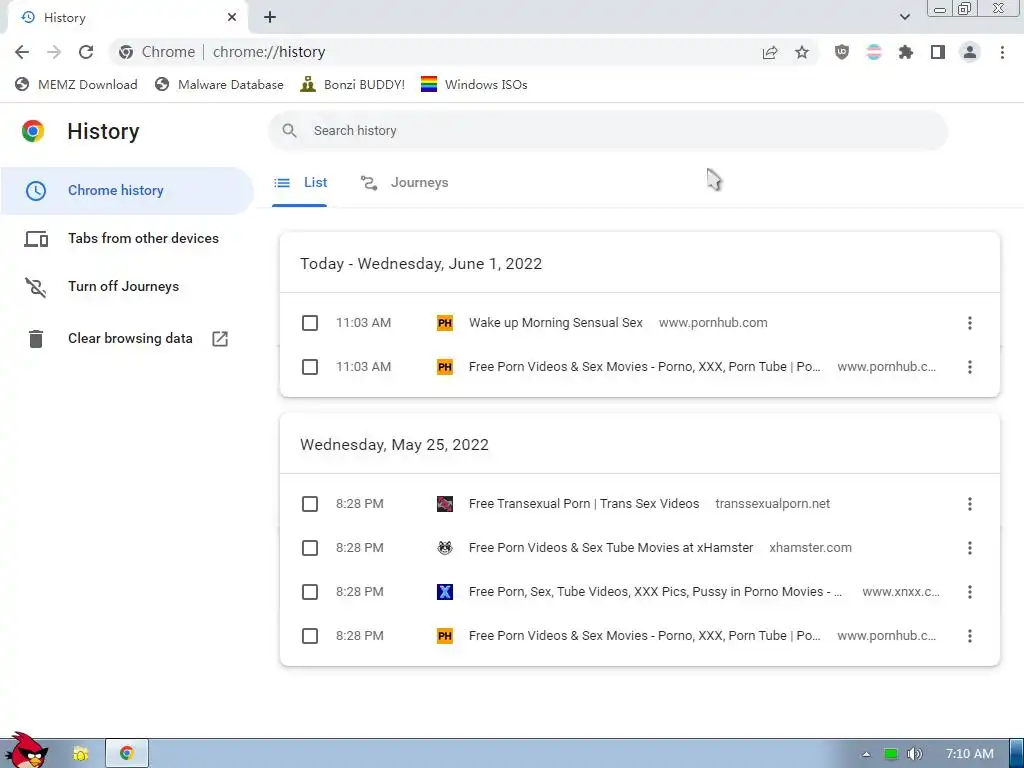Open actions menu for xnxx entry
Screen dimensions: 1024x768
pyautogui.click(x=970, y=592)
